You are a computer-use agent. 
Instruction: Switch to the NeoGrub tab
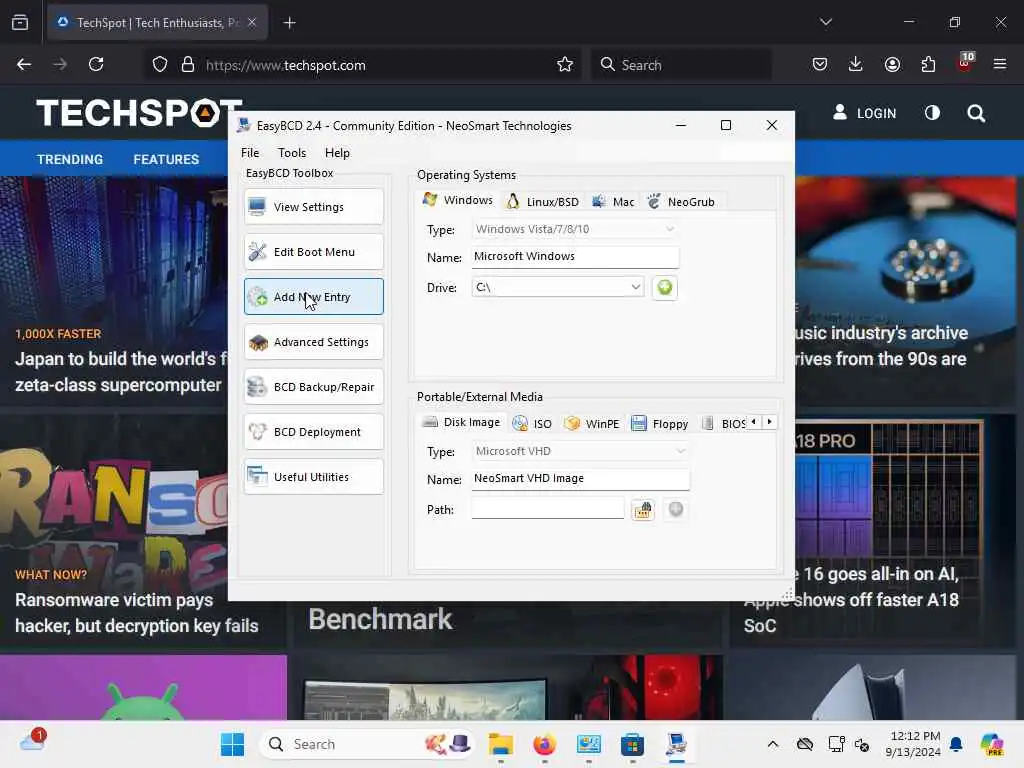pos(680,202)
